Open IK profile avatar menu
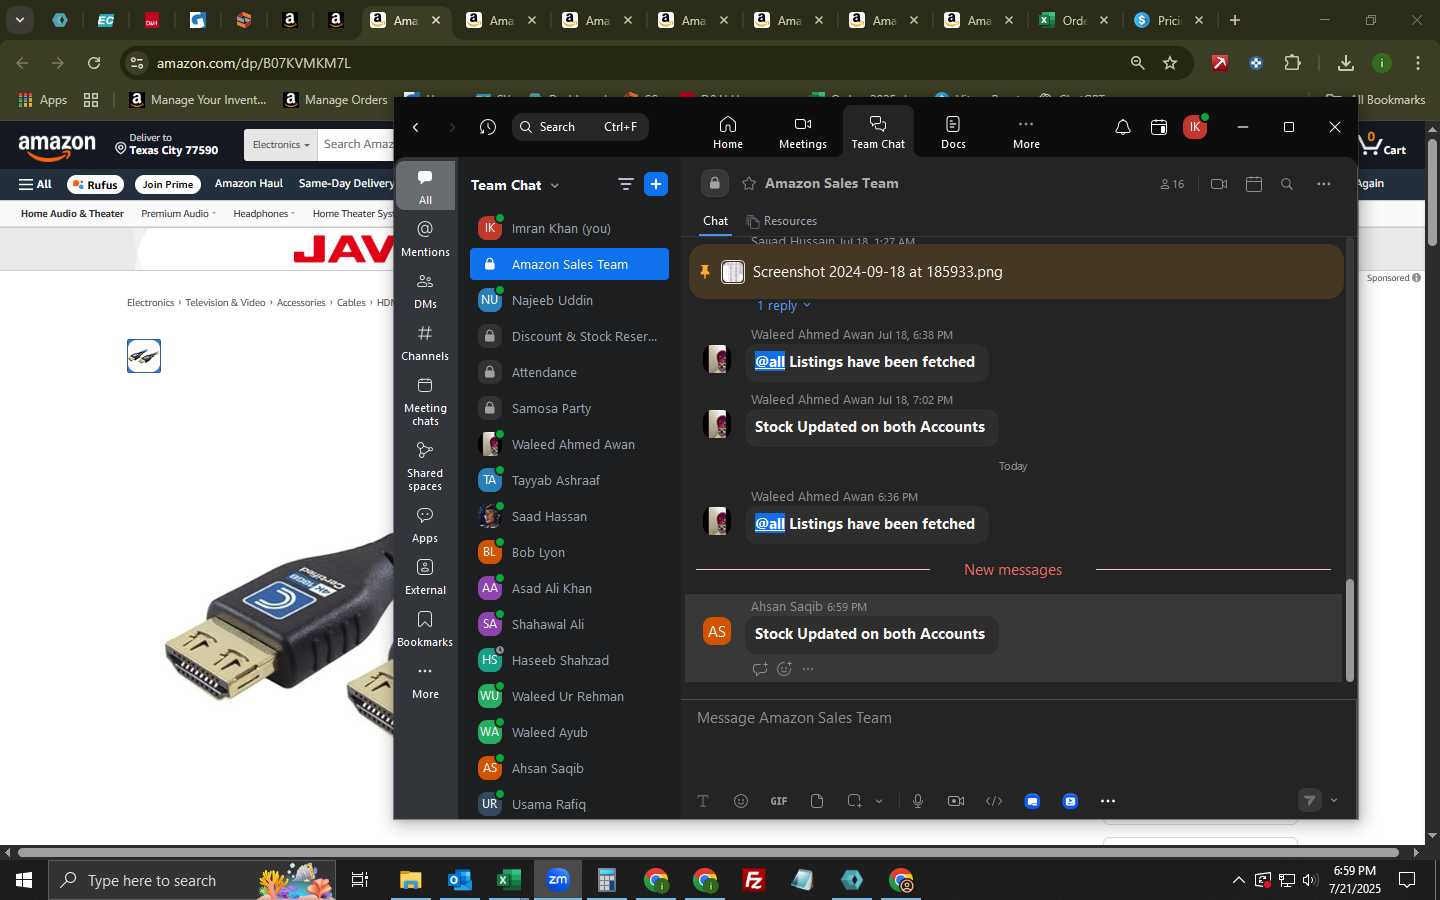The image size is (1440, 900). click(1194, 127)
